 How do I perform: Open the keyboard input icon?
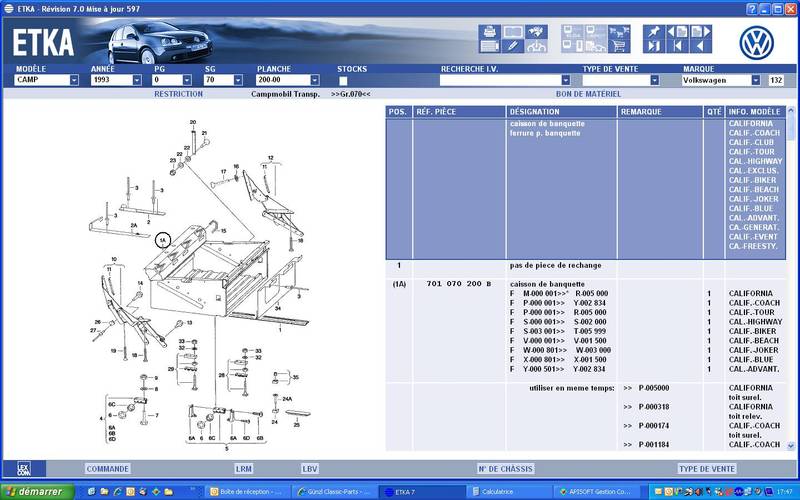489,46
